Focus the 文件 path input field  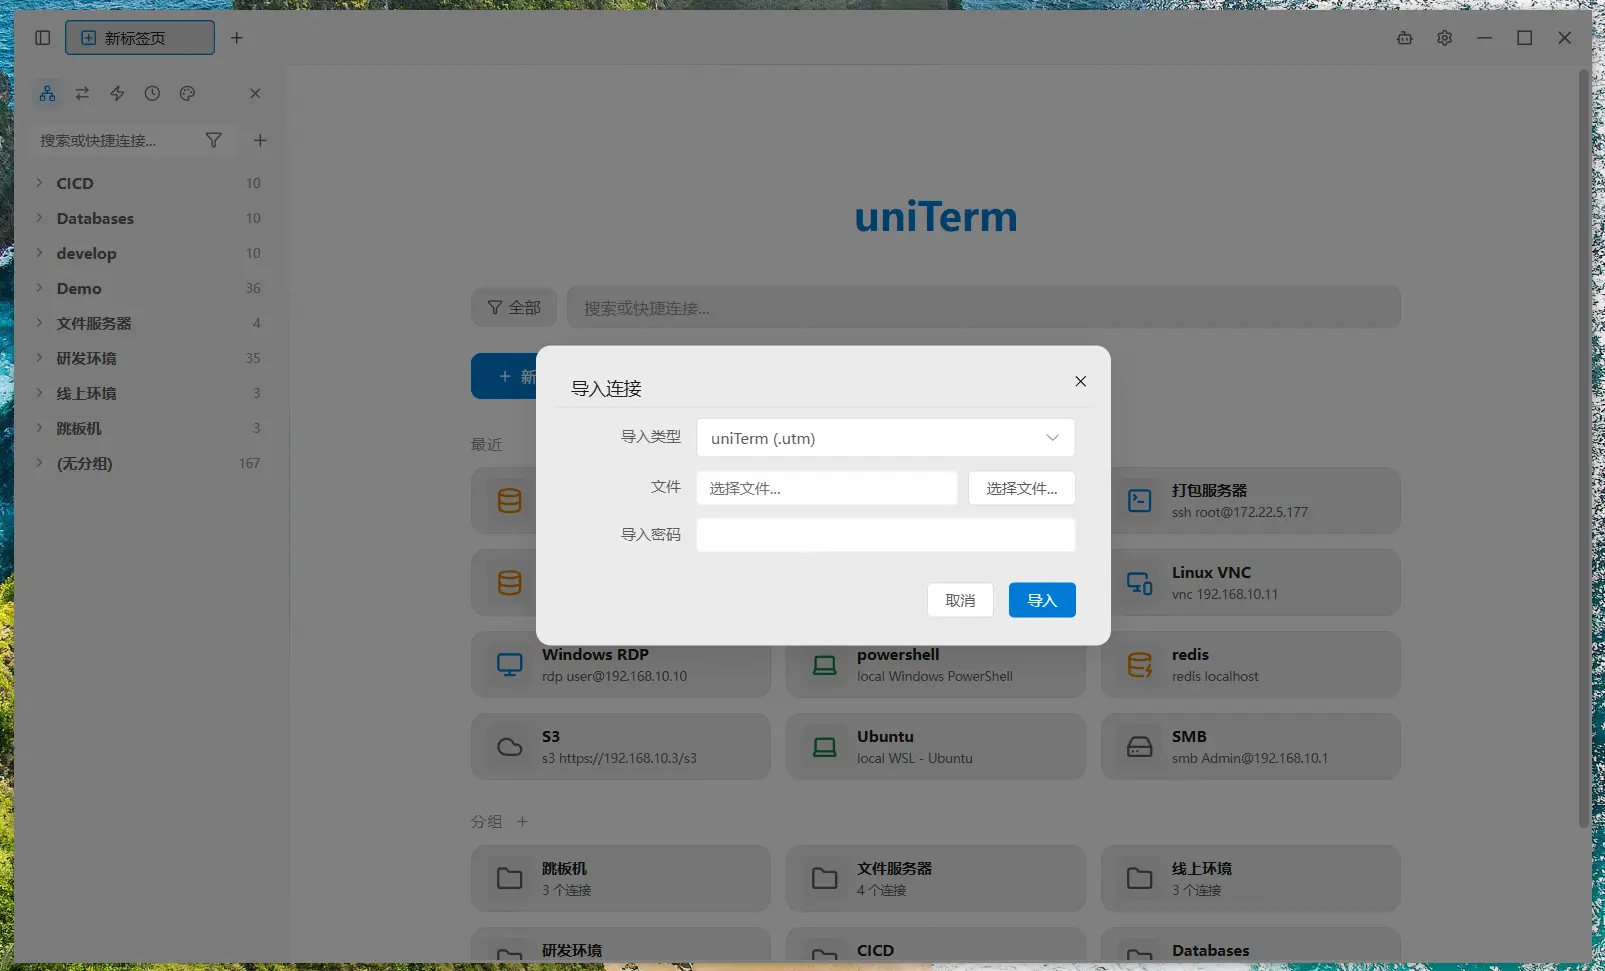pos(827,488)
